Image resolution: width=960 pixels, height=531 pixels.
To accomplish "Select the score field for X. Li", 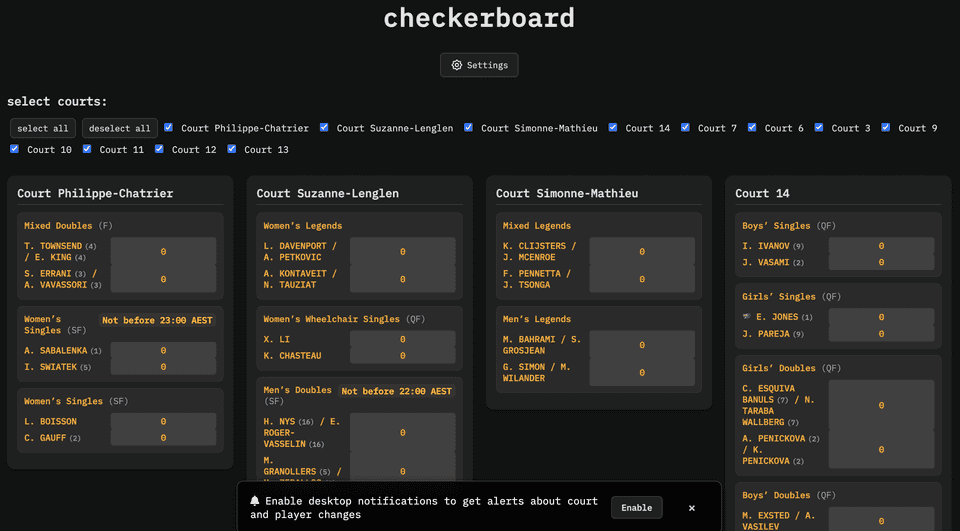I will pyautogui.click(x=402, y=340).
